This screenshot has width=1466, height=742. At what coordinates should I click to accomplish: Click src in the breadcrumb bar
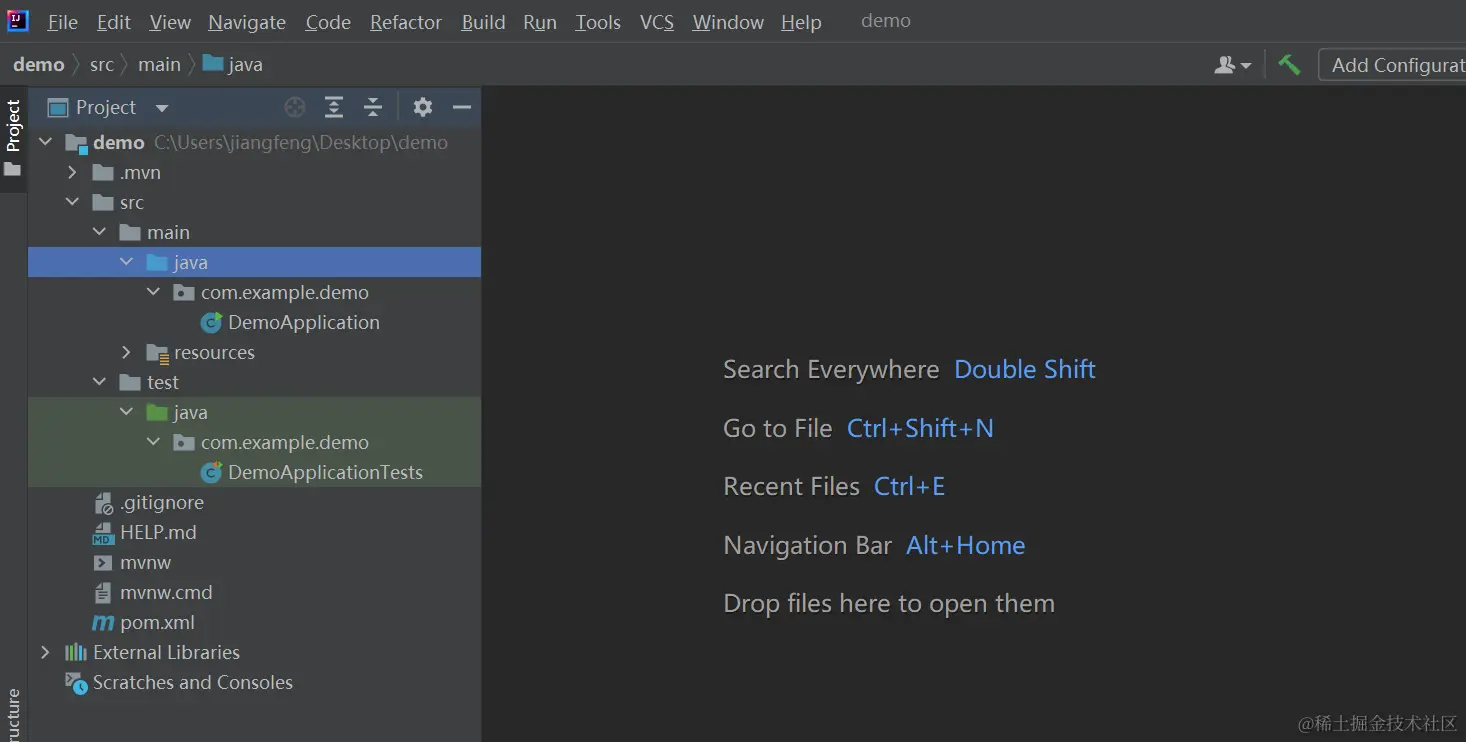102,65
